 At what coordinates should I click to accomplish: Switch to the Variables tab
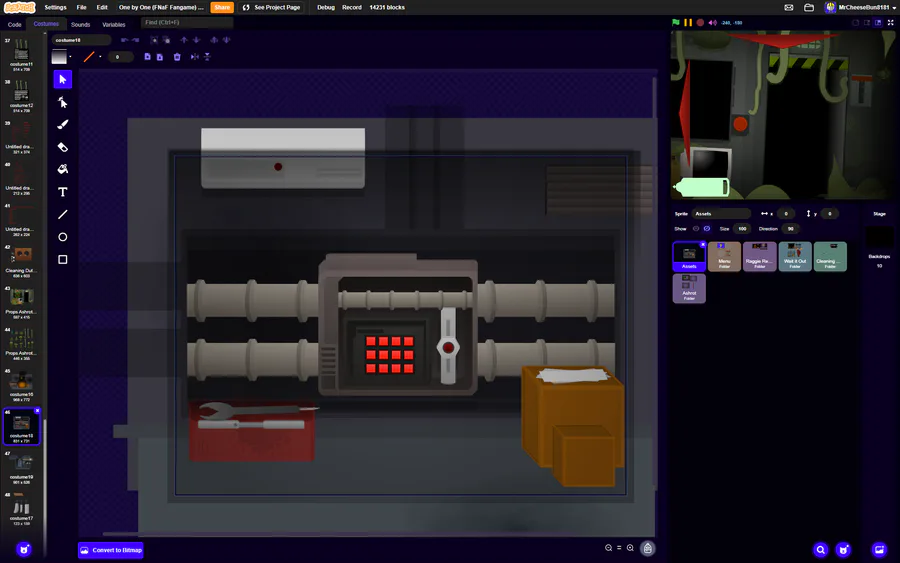[114, 25]
